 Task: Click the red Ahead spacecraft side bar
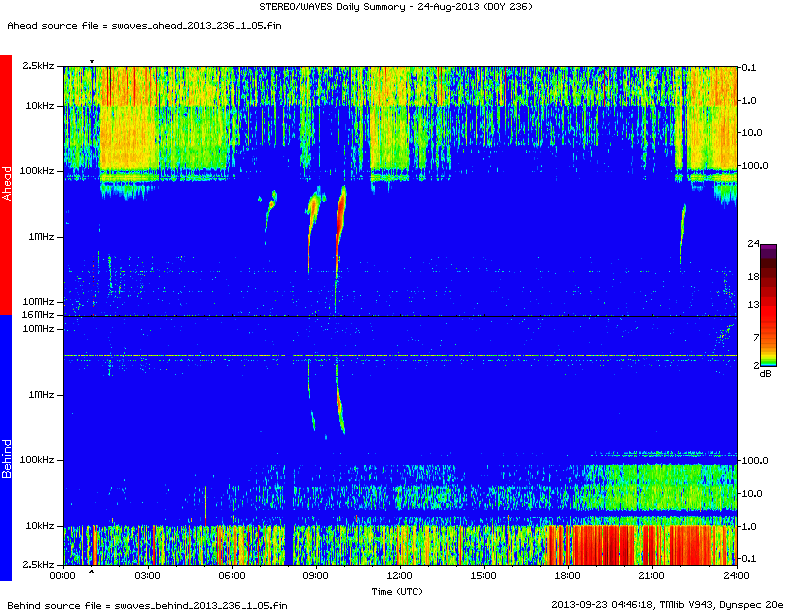click(x=5, y=185)
